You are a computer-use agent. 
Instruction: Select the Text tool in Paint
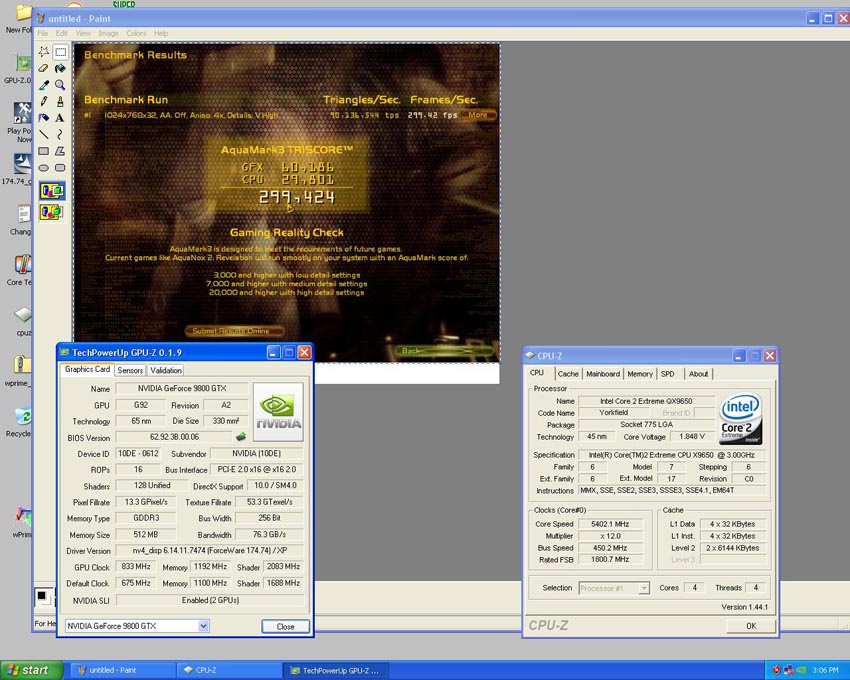click(60, 118)
